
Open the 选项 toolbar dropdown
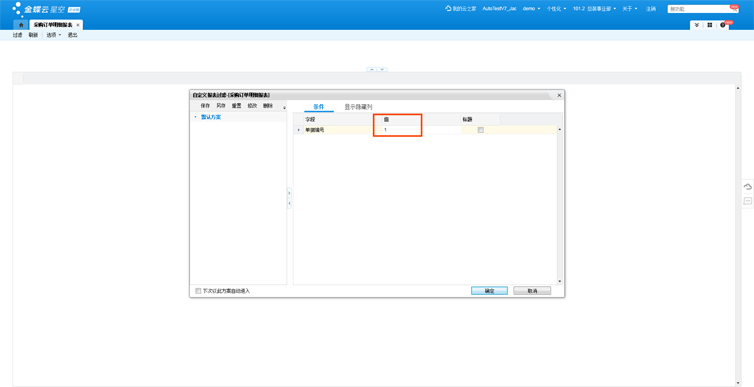coord(53,35)
